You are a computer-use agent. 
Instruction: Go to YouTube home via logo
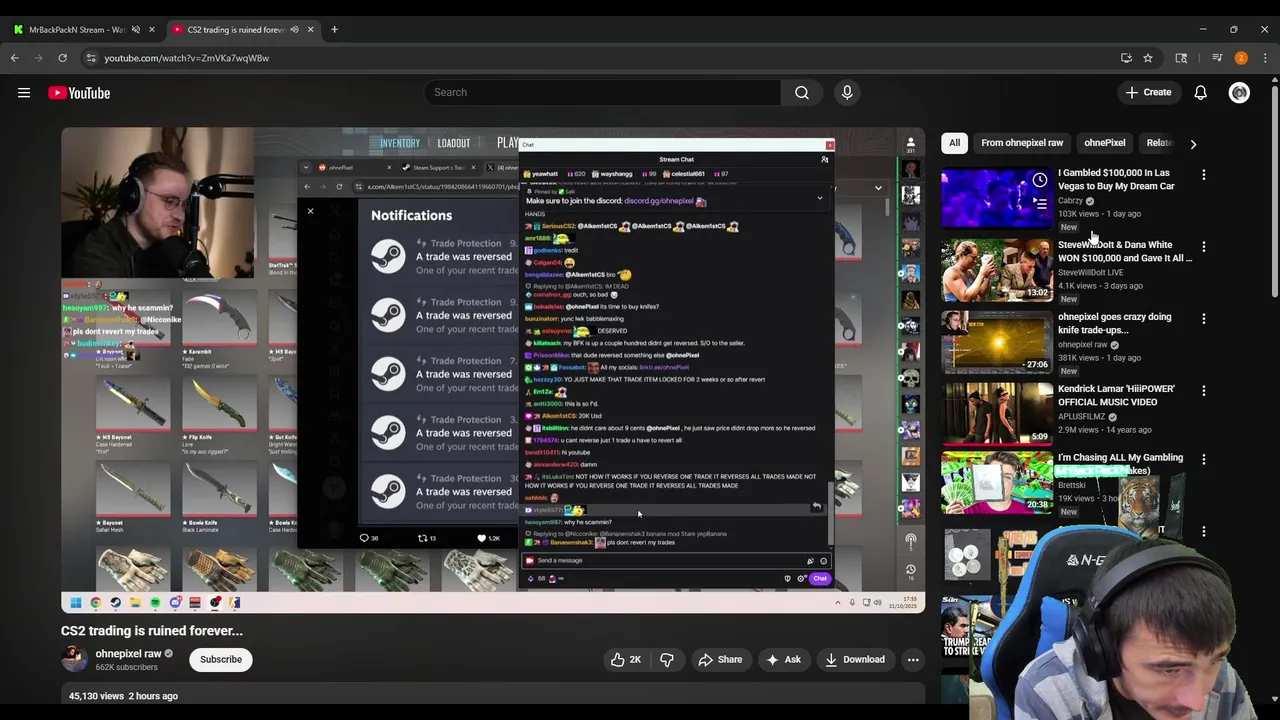tap(78, 93)
